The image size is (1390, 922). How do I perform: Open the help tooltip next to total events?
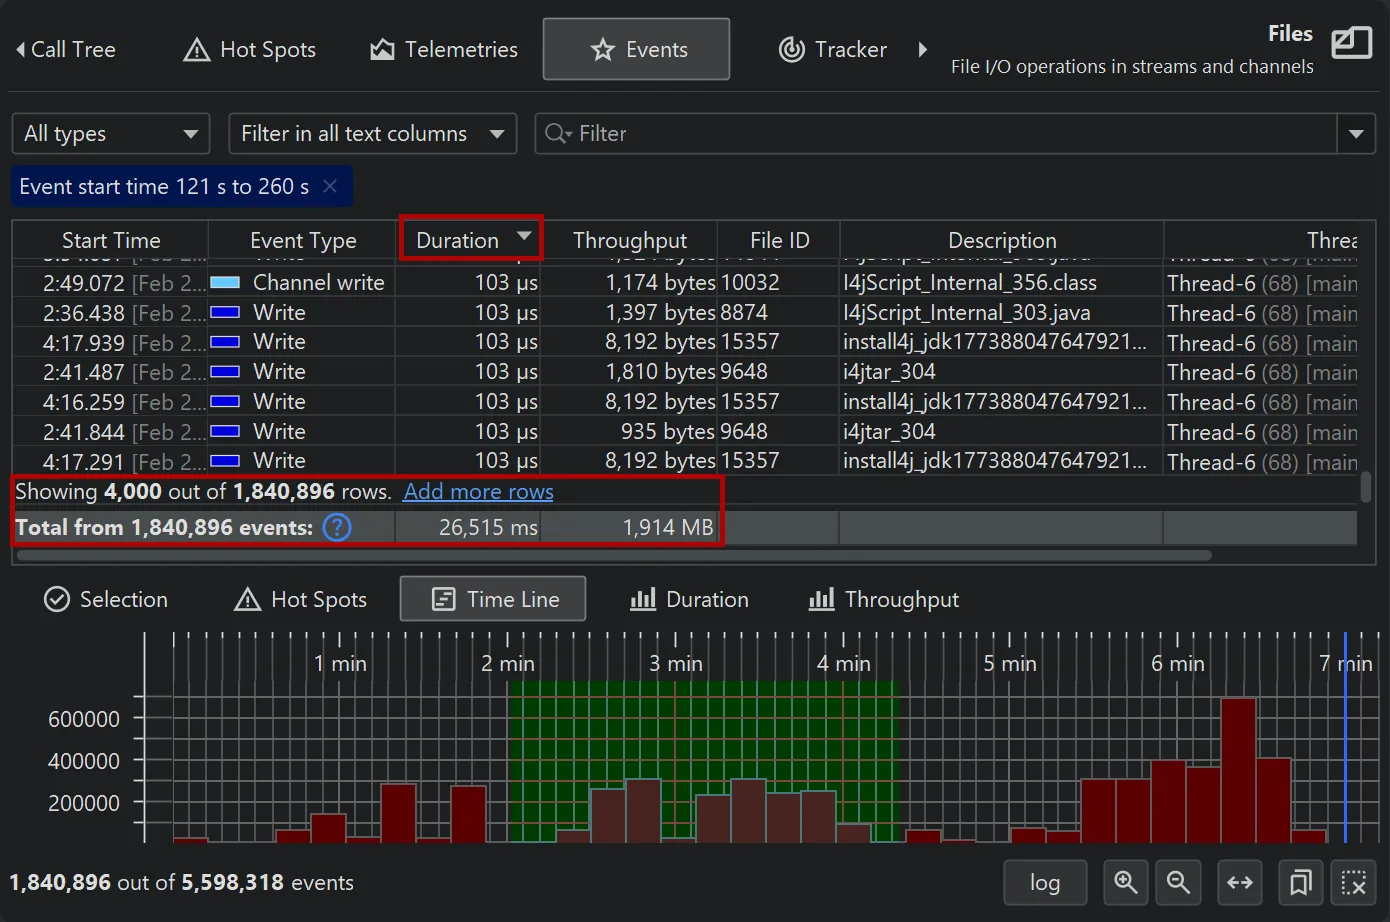(x=336, y=527)
